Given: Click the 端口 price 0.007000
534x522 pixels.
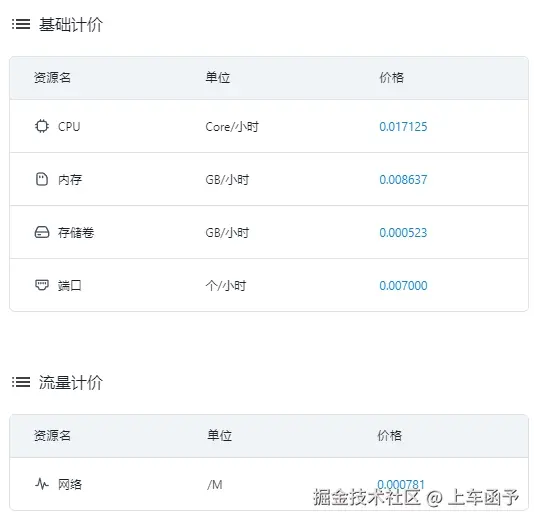Looking at the screenshot, I should point(403,285).
